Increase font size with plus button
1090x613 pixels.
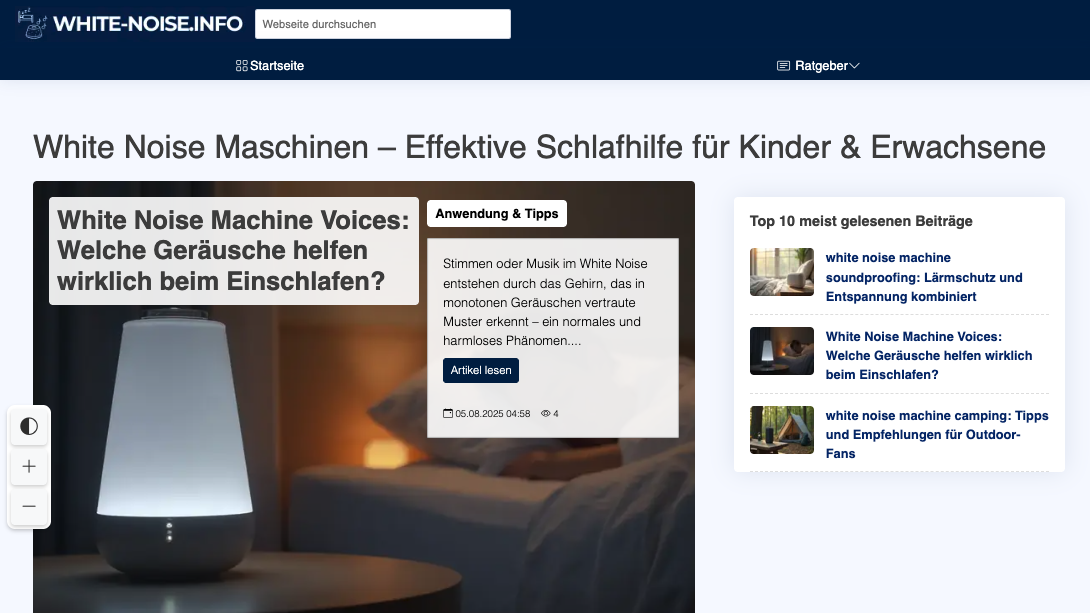click(x=29, y=467)
